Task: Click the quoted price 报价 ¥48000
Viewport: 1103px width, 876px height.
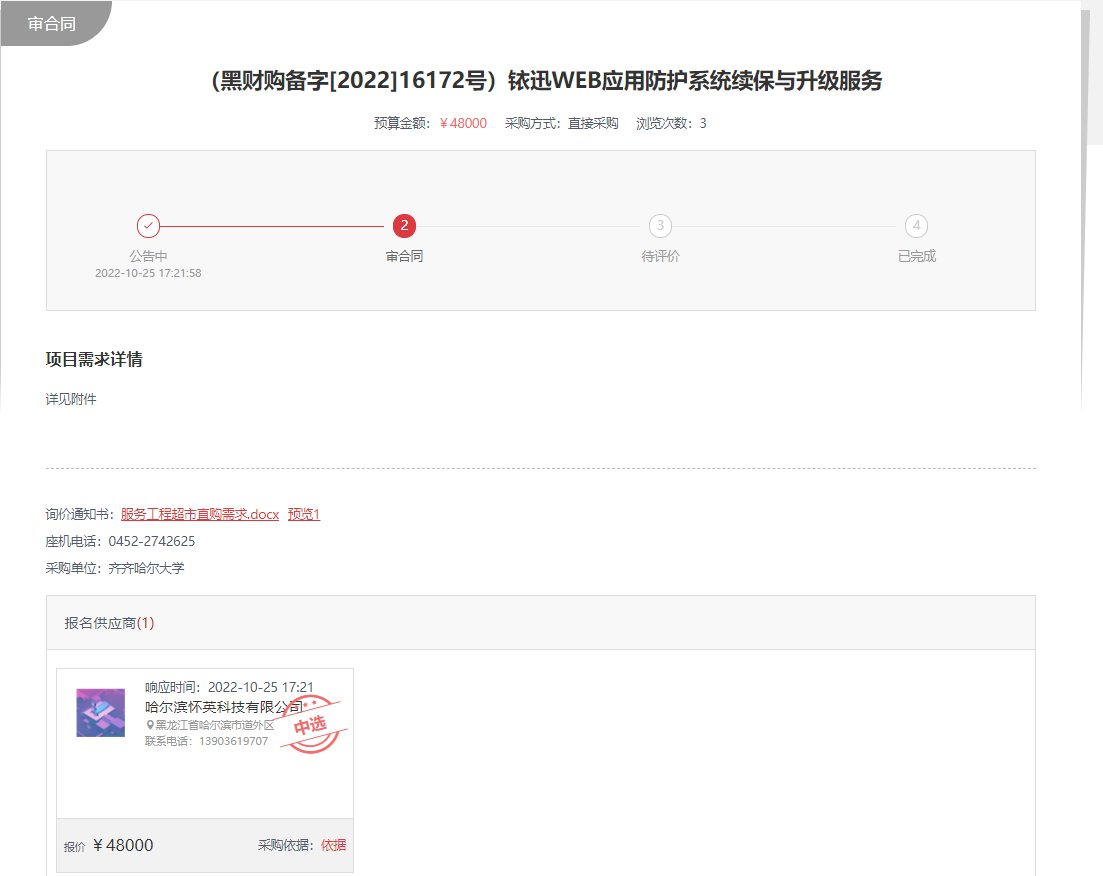Action: (x=120, y=845)
